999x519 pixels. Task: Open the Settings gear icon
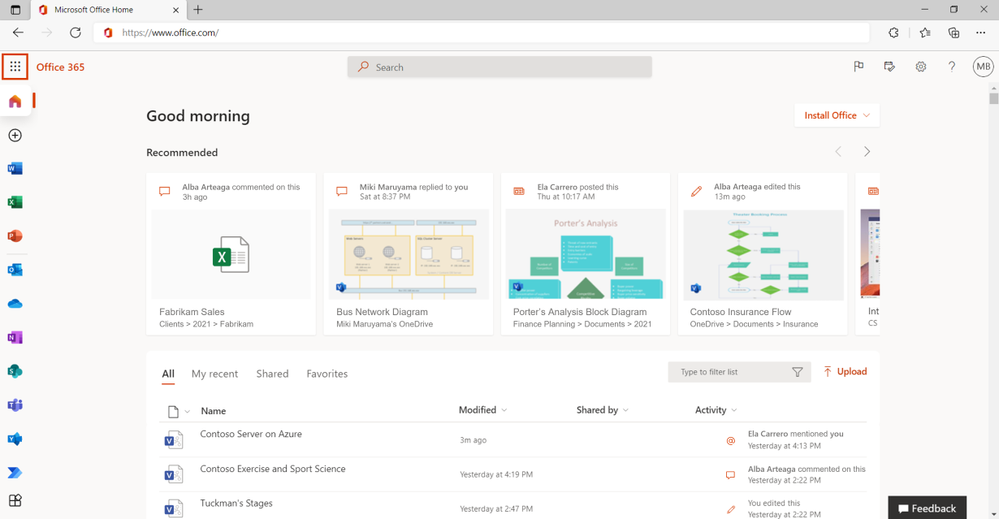pyautogui.click(x=921, y=66)
